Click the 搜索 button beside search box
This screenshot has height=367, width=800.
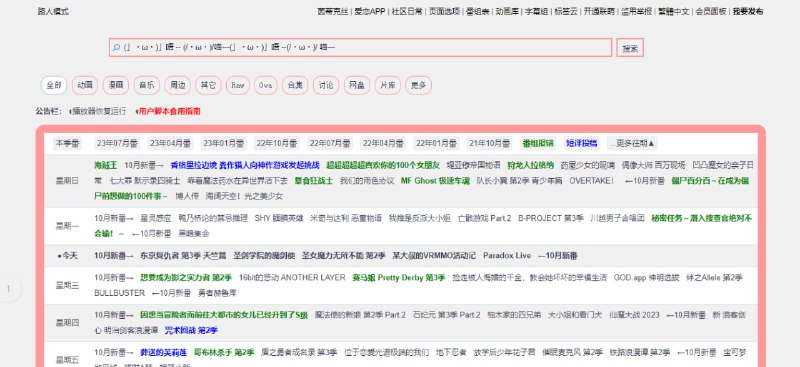[x=630, y=48]
